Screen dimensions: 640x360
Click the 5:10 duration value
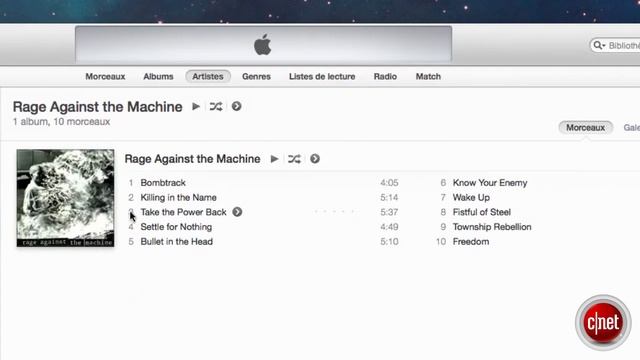tap(389, 242)
